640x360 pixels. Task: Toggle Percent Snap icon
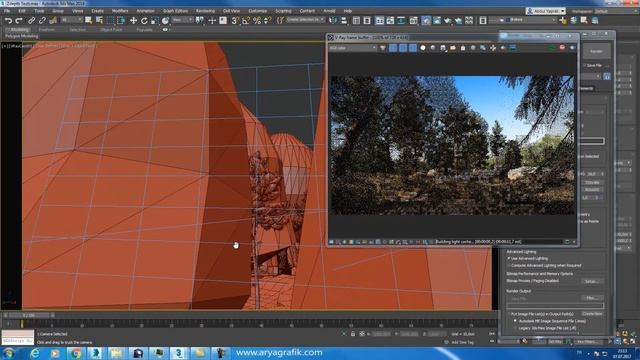pos(257,20)
